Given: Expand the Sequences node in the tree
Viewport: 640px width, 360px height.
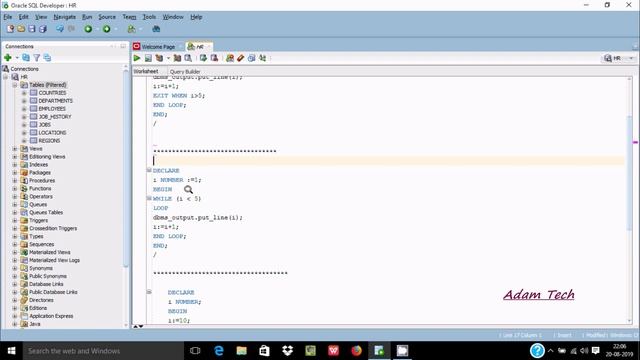Looking at the screenshot, I should tap(15, 244).
